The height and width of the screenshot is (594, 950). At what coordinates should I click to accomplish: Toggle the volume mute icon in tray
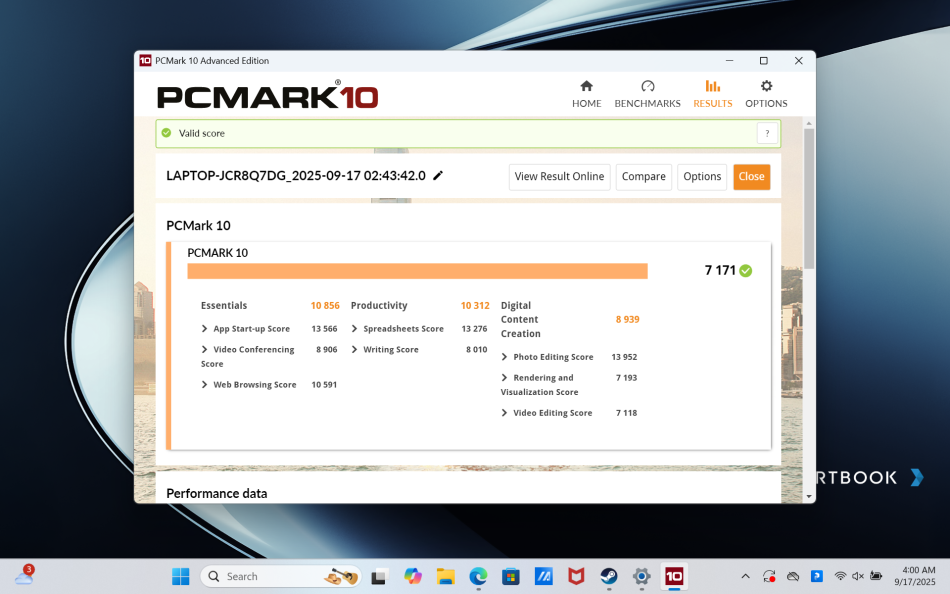856,576
